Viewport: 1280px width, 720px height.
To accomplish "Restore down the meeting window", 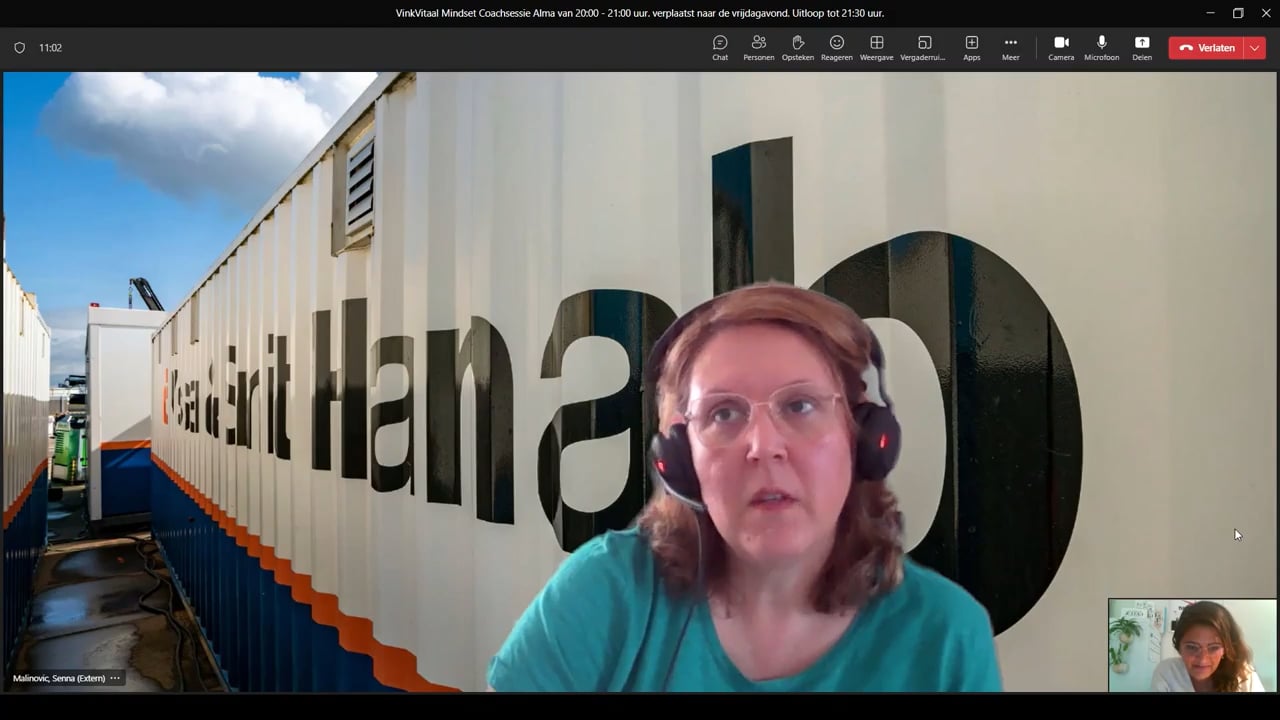I will click(x=1238, y=13).
